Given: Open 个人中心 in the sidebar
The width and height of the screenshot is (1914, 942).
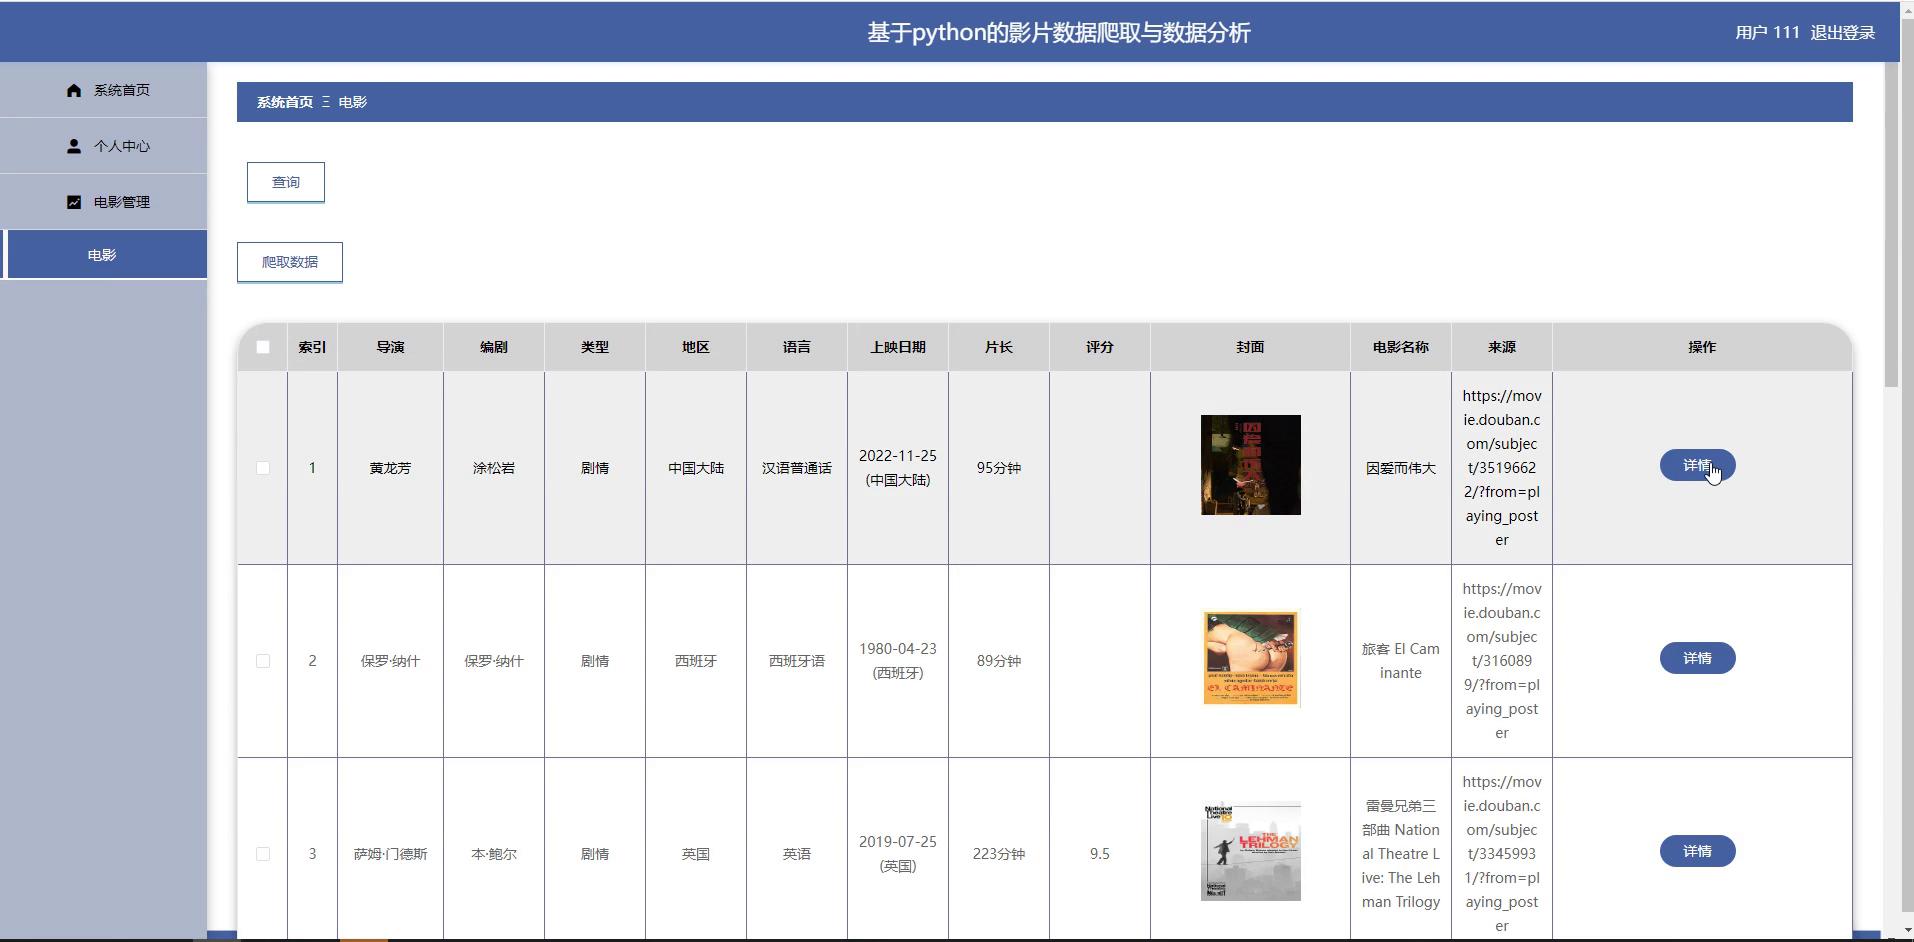Looking at the screenshot, I should pos(104,146).
